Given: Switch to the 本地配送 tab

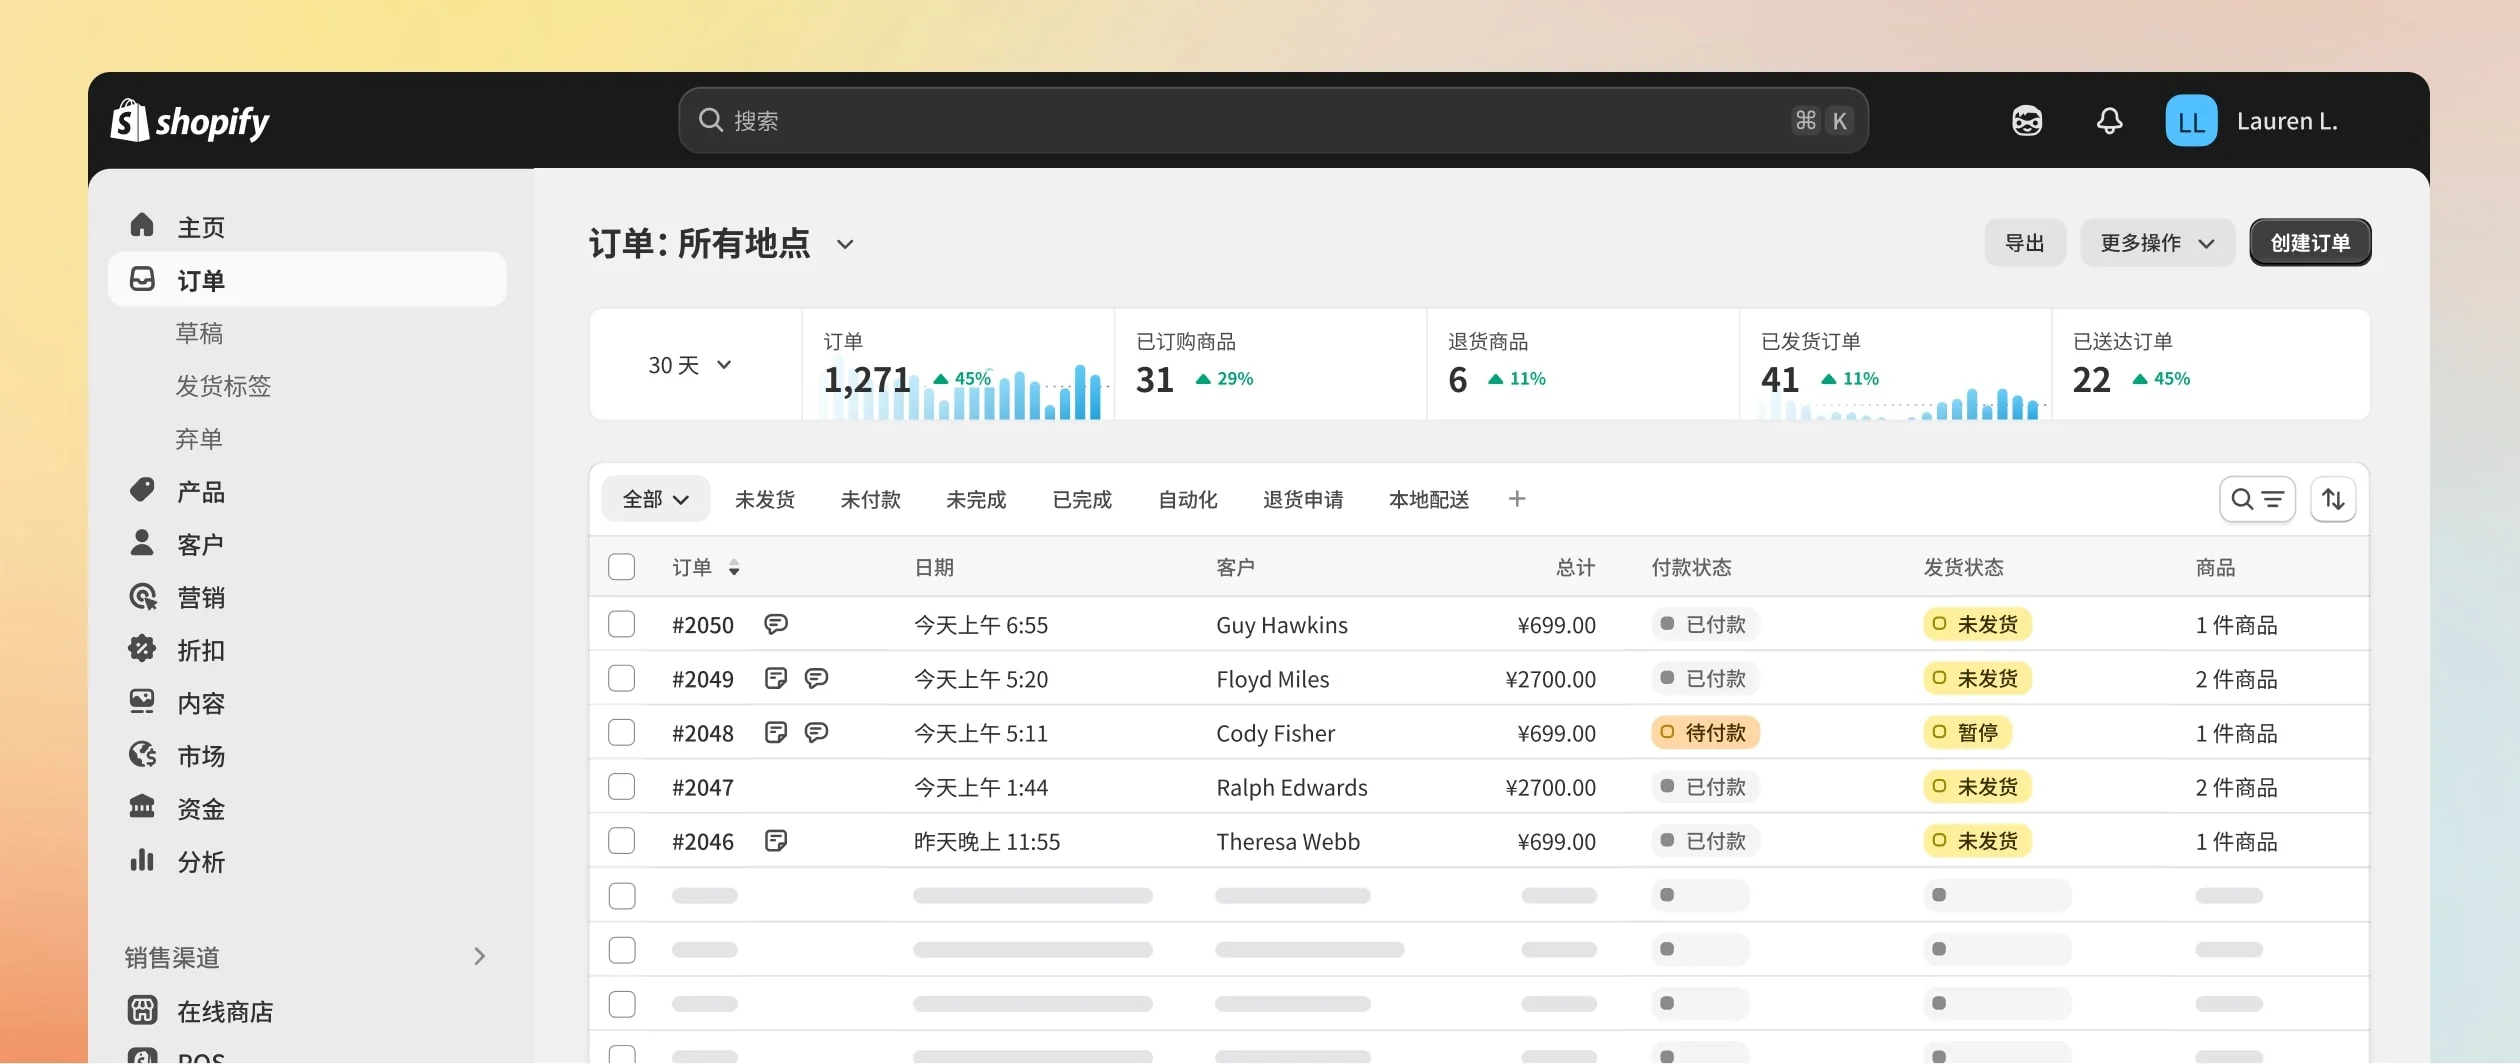Looking at the screenshot, I should [x=1429, y=499].
